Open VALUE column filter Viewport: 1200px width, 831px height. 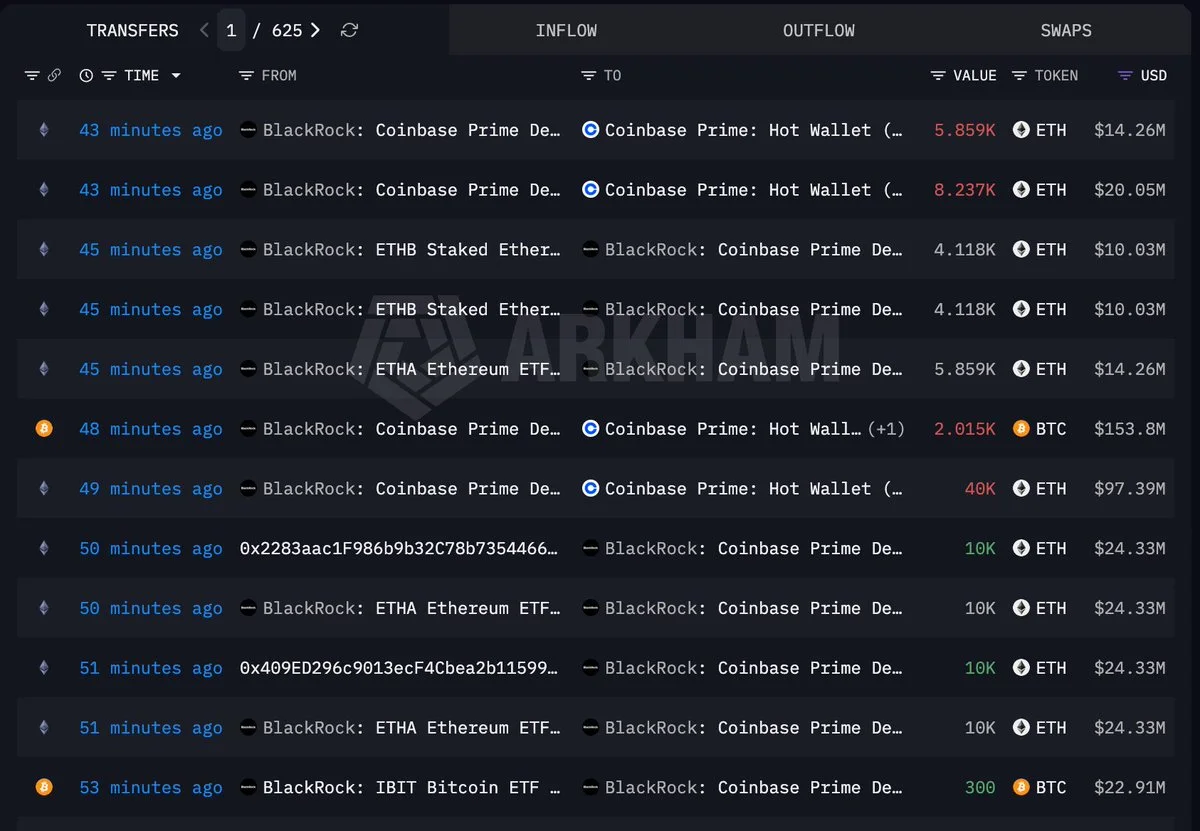[x=938, y=75]
